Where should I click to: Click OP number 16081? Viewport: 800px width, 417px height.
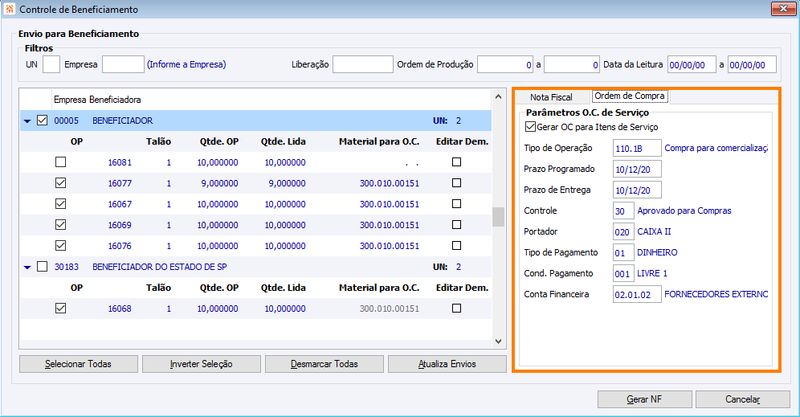119,162
